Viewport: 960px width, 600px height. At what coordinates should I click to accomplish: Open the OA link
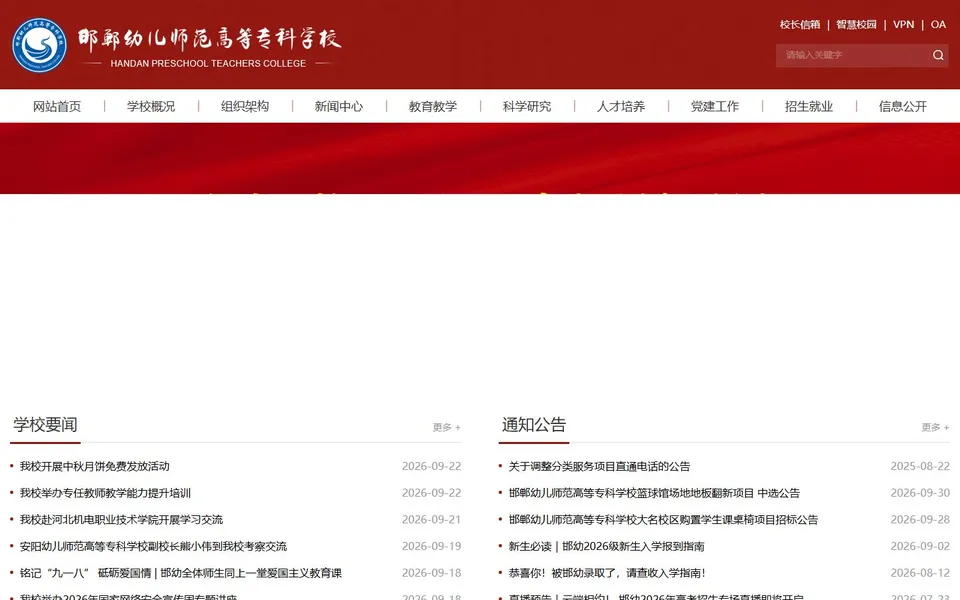click(x=938, y=24)
